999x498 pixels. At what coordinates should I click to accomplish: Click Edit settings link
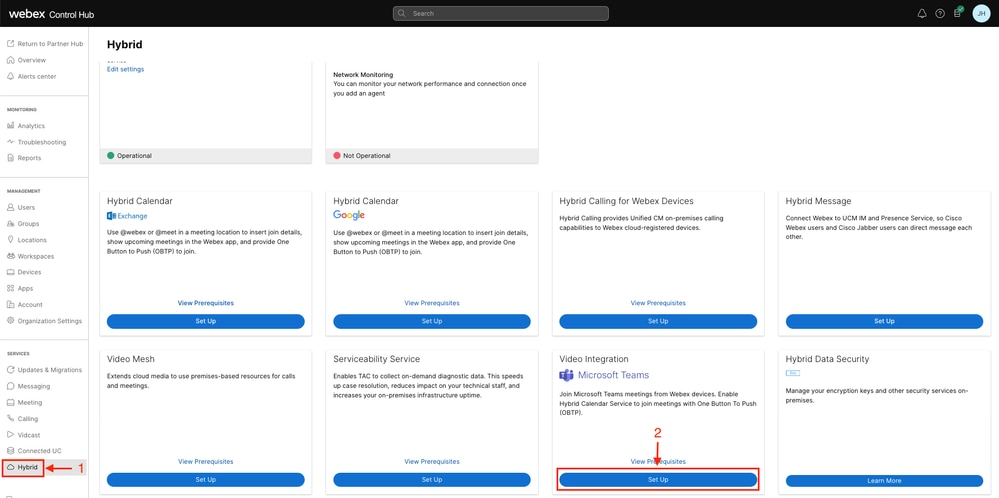[125, 69]
